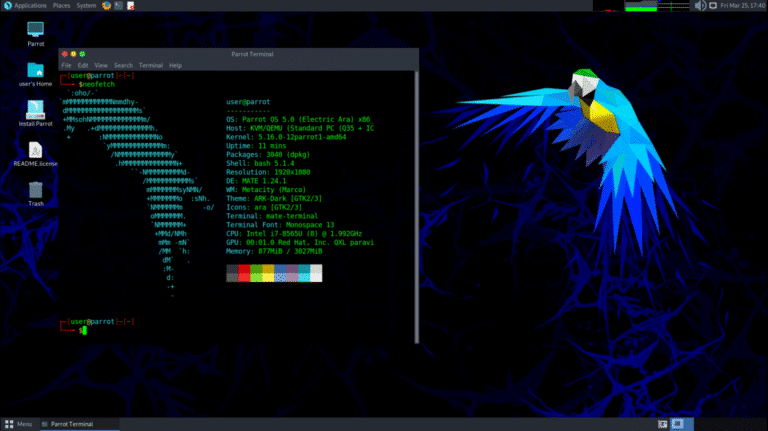Click the yellow swatch in neofetch palette
Viewport: 768px width, 431px height.
(x=268, y=273)
